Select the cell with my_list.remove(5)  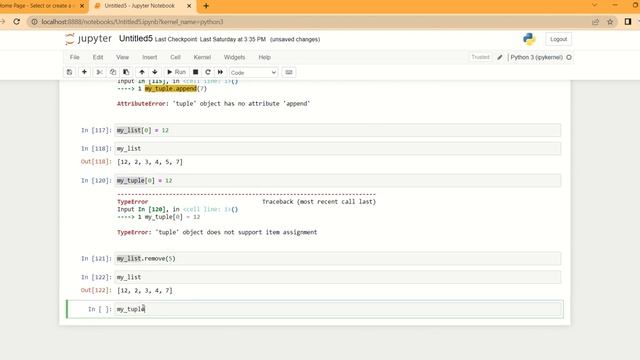point(338,258)
